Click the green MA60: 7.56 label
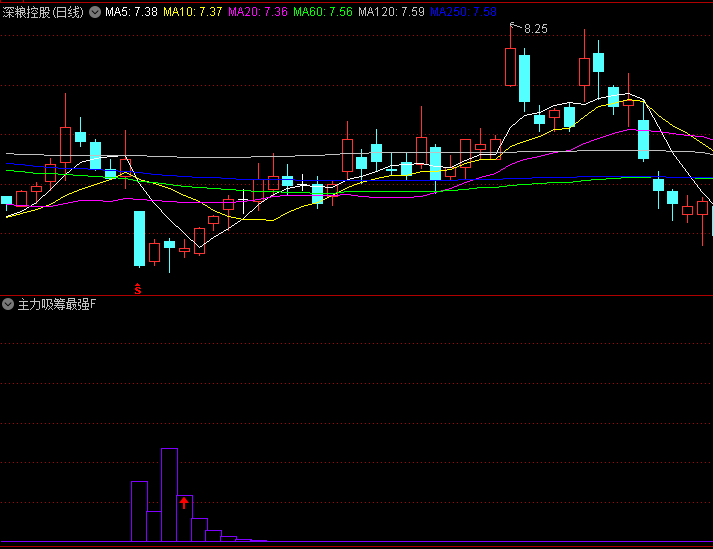The height and width of the screenshot is (549, 713). (323, 12)
